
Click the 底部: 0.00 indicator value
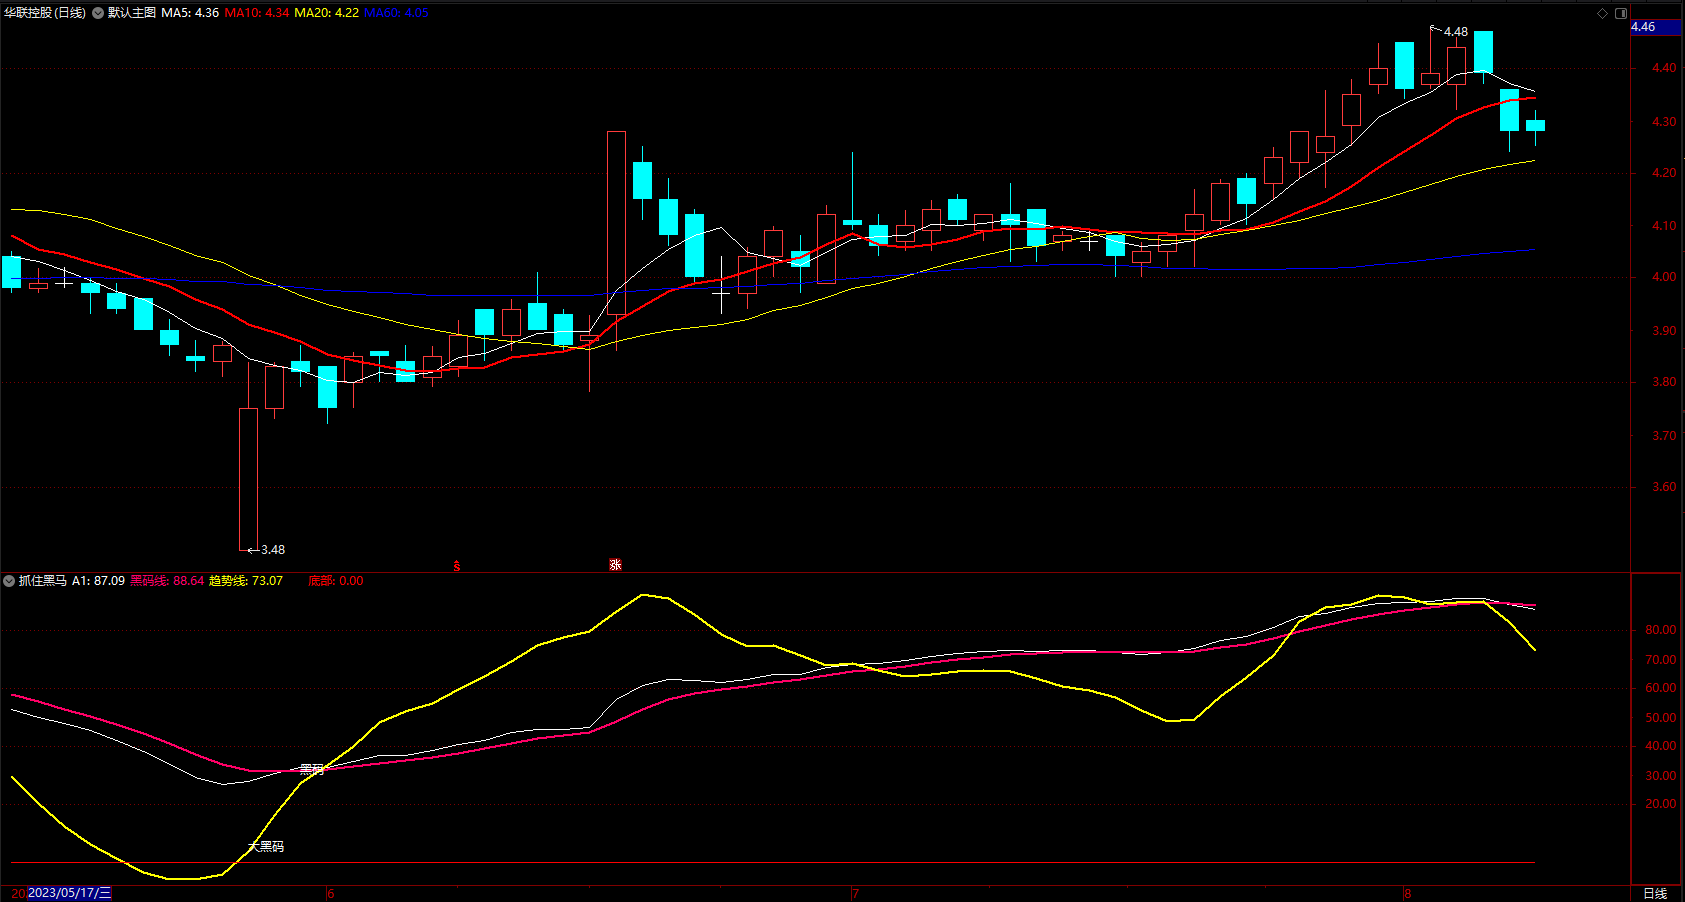tap(336, 581)
